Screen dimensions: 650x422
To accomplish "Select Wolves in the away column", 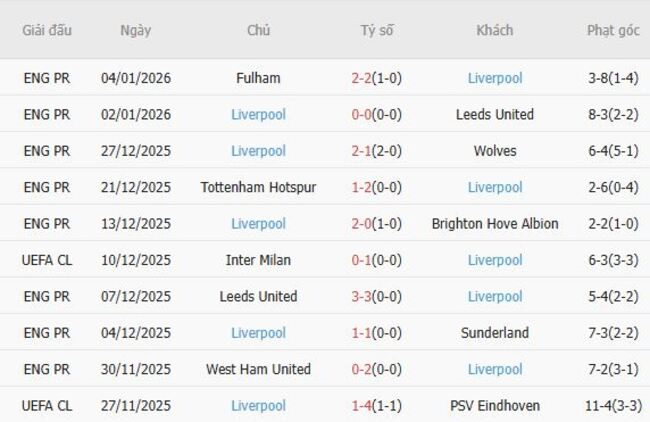I will pyautogui.click(x=495, y=151).
